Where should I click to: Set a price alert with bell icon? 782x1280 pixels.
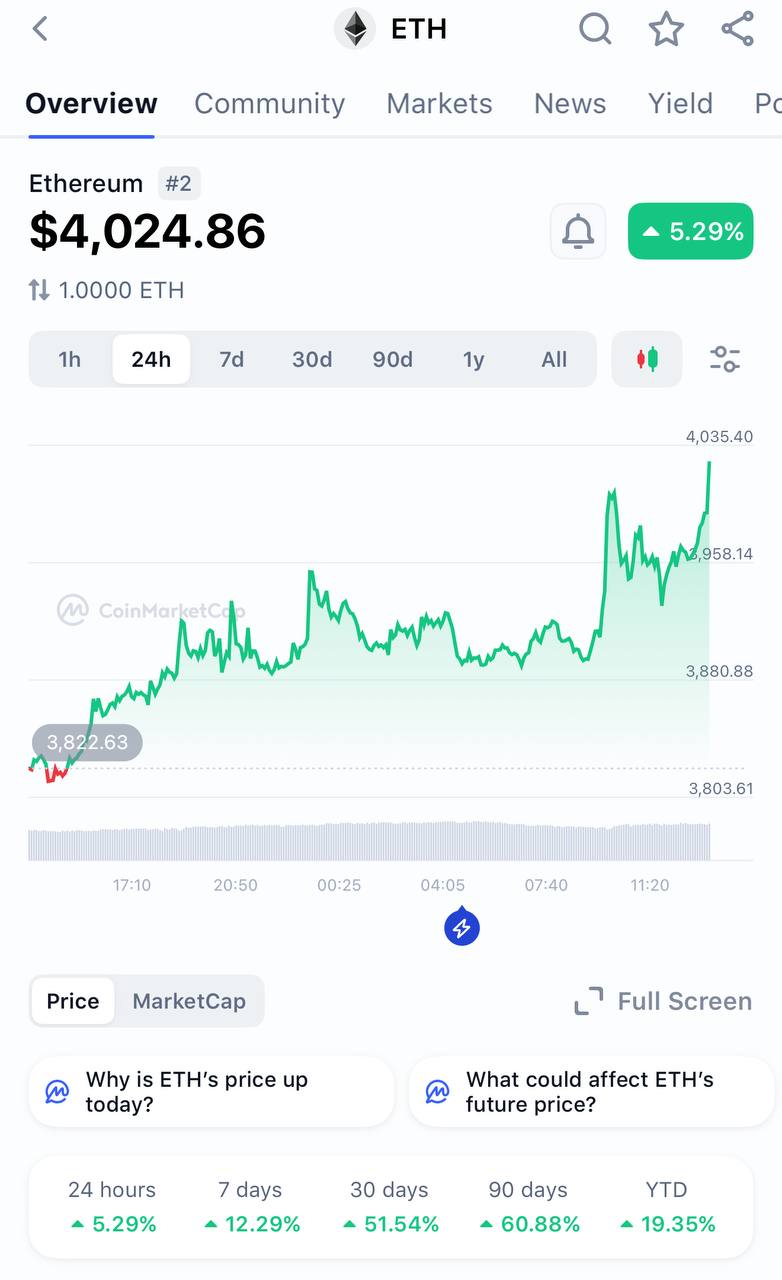(578, 232)
